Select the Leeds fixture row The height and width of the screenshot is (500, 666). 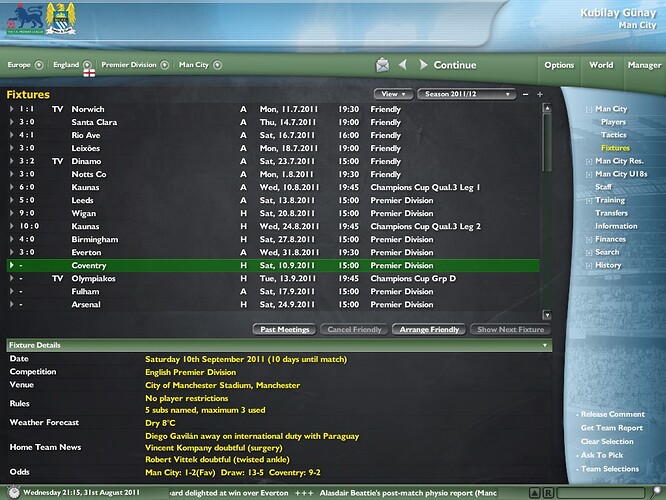(x=273, y=200)
